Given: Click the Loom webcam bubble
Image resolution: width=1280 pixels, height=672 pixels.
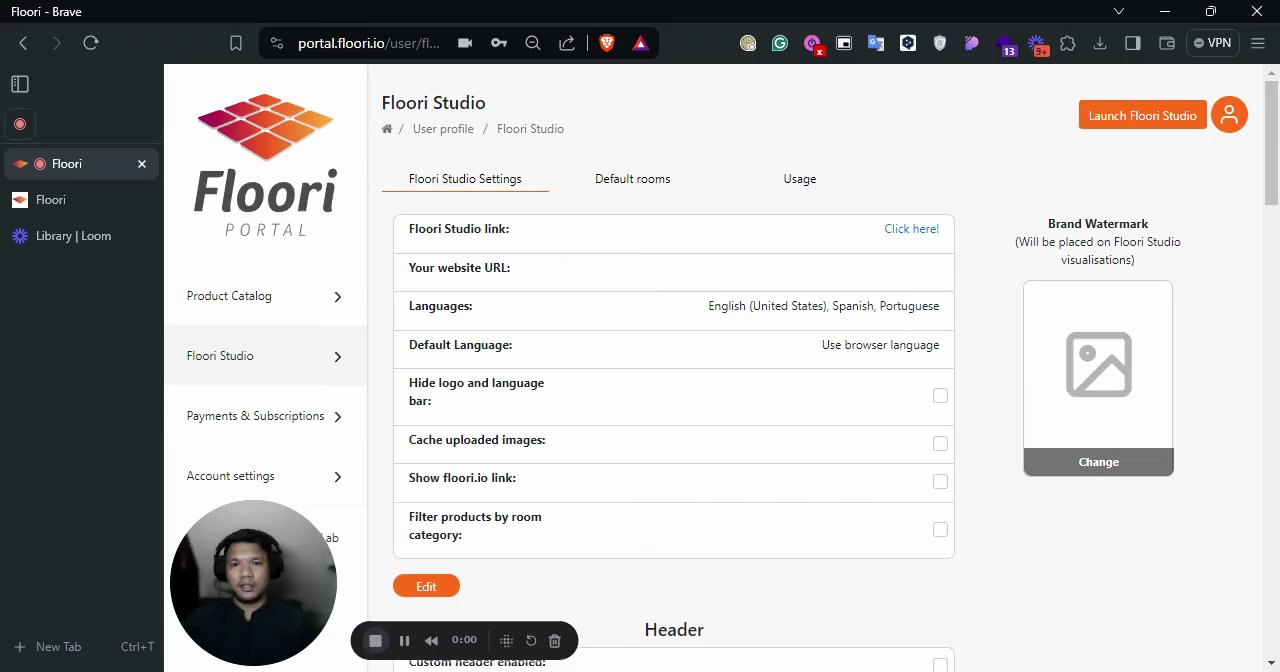Looking at the screenshot, I should point(253,583).
